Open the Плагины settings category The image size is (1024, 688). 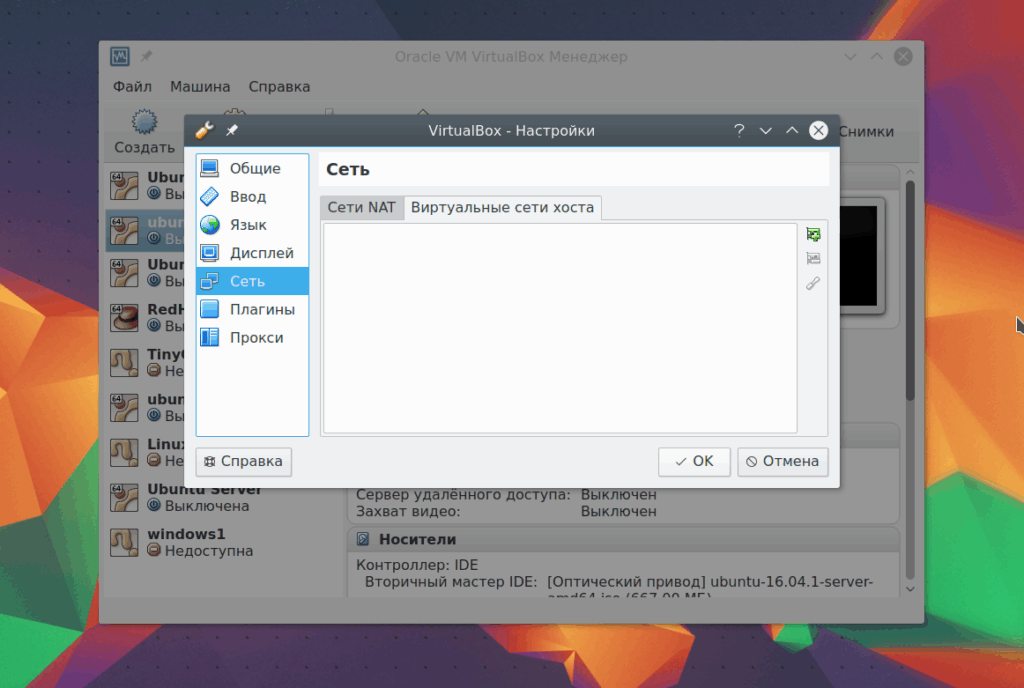[x=252, y=309]
